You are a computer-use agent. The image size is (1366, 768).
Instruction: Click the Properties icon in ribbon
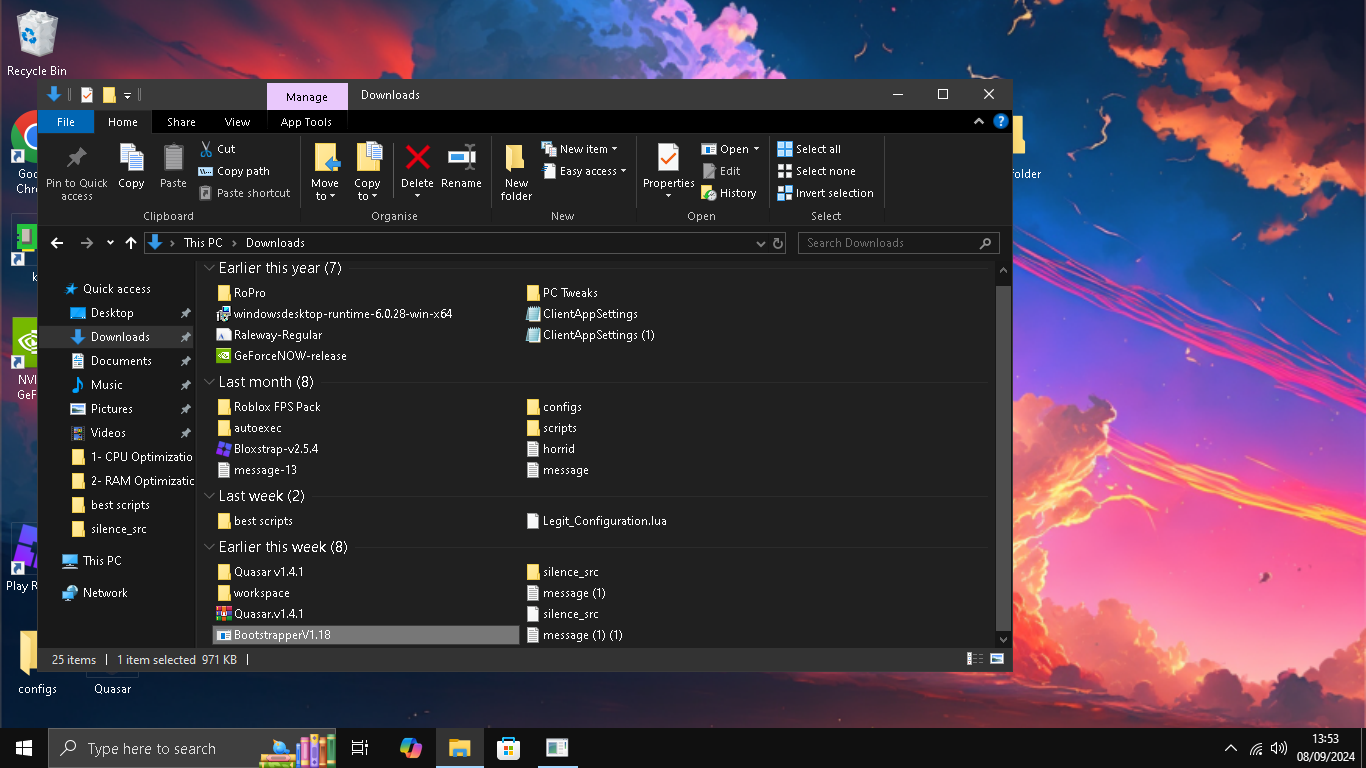[x=668, y=160]
